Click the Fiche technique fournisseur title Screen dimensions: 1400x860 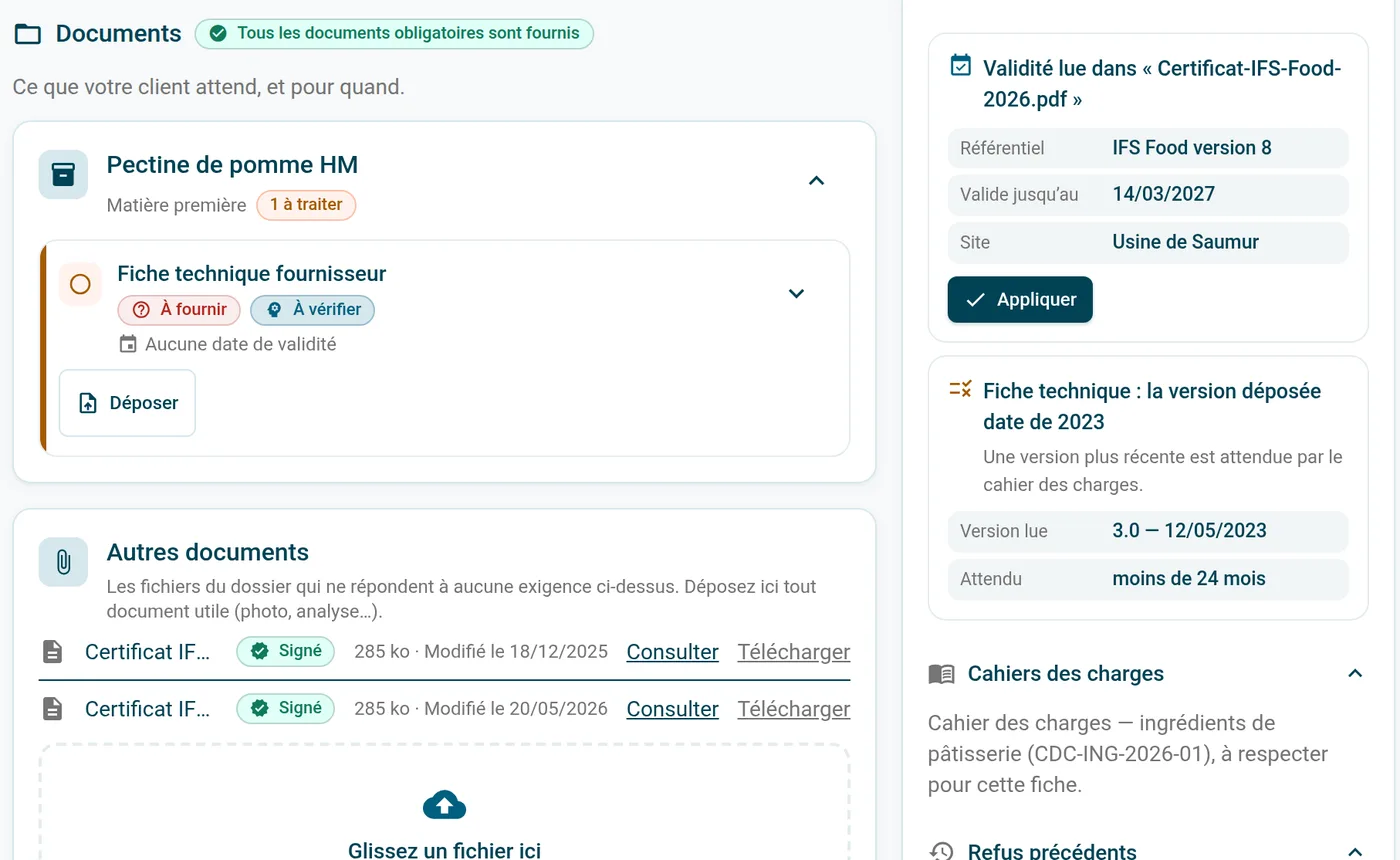pyautogui.click(x=252, y=274)
